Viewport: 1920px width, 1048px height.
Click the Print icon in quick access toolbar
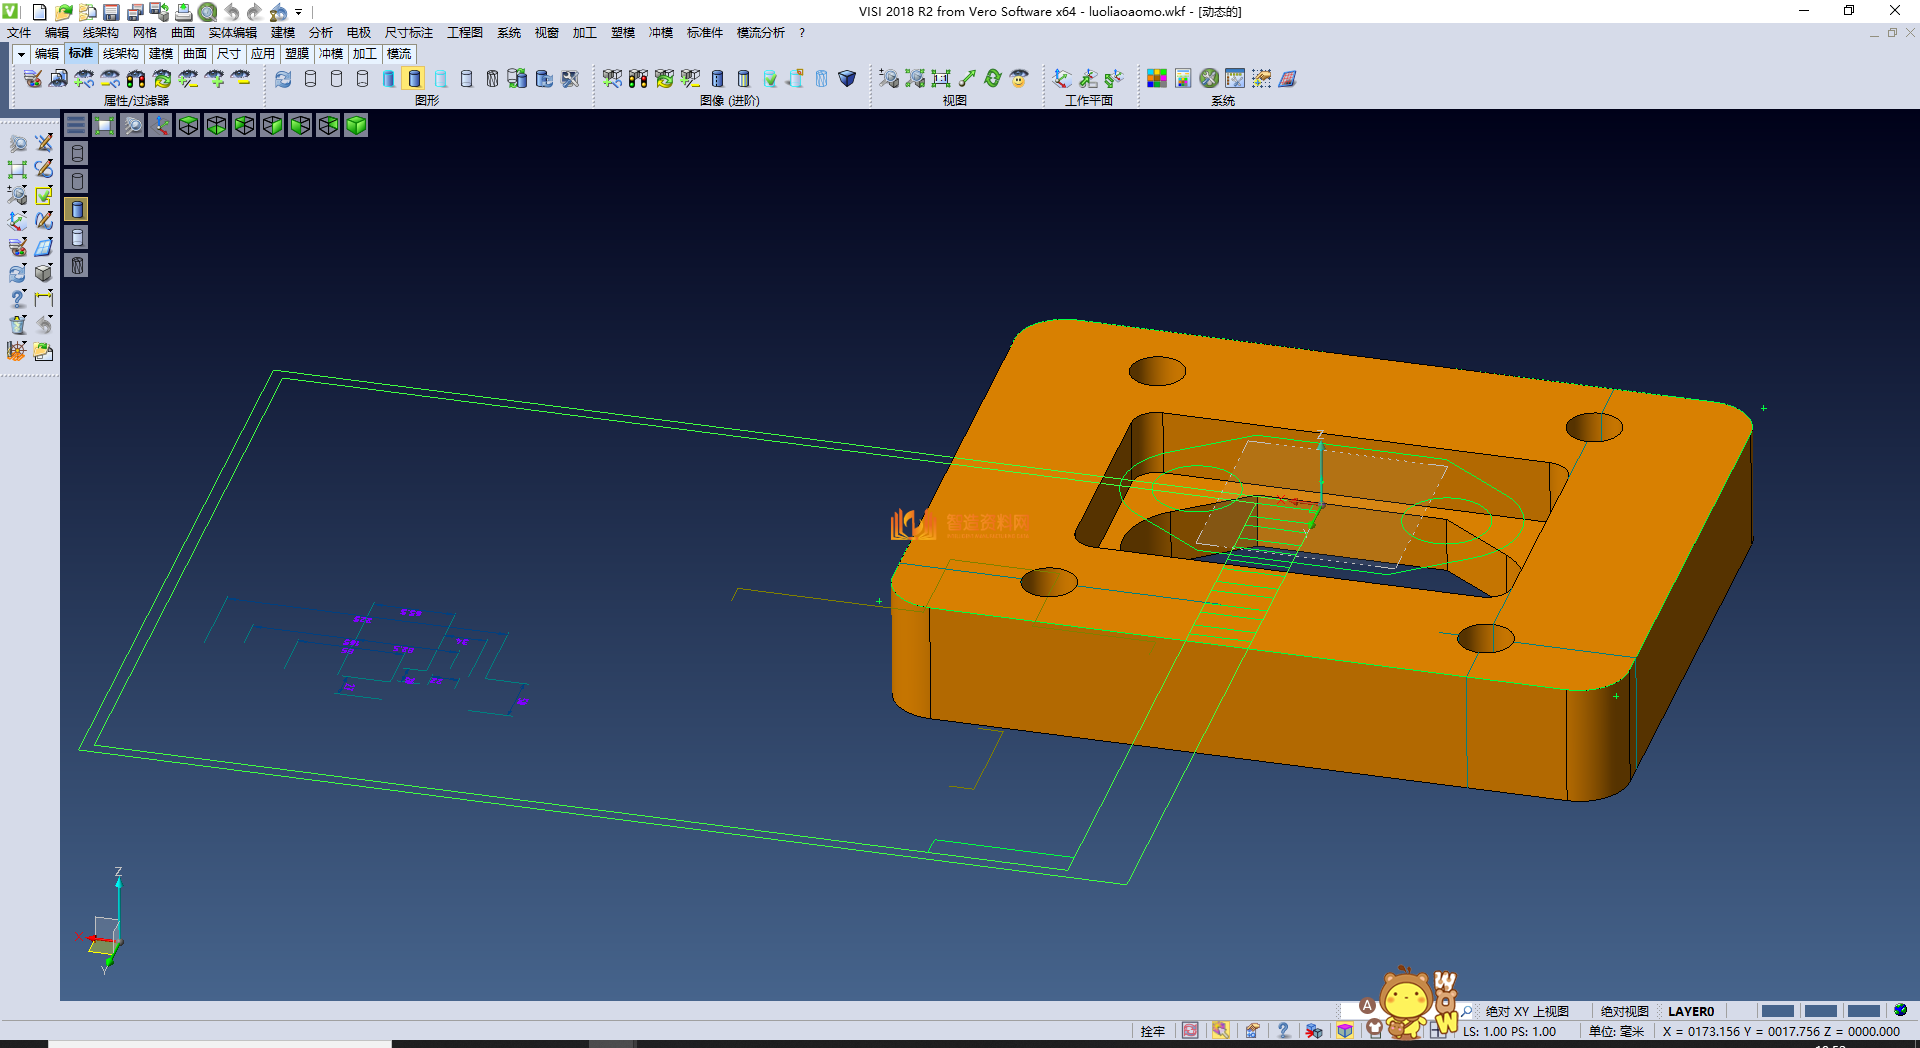(183, 12)
